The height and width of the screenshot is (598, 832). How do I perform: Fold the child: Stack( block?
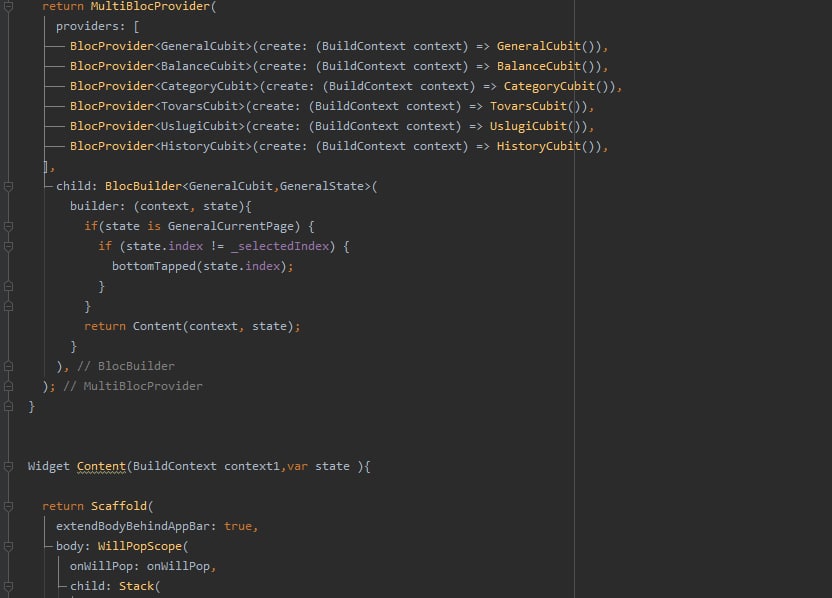pos(8,586)
